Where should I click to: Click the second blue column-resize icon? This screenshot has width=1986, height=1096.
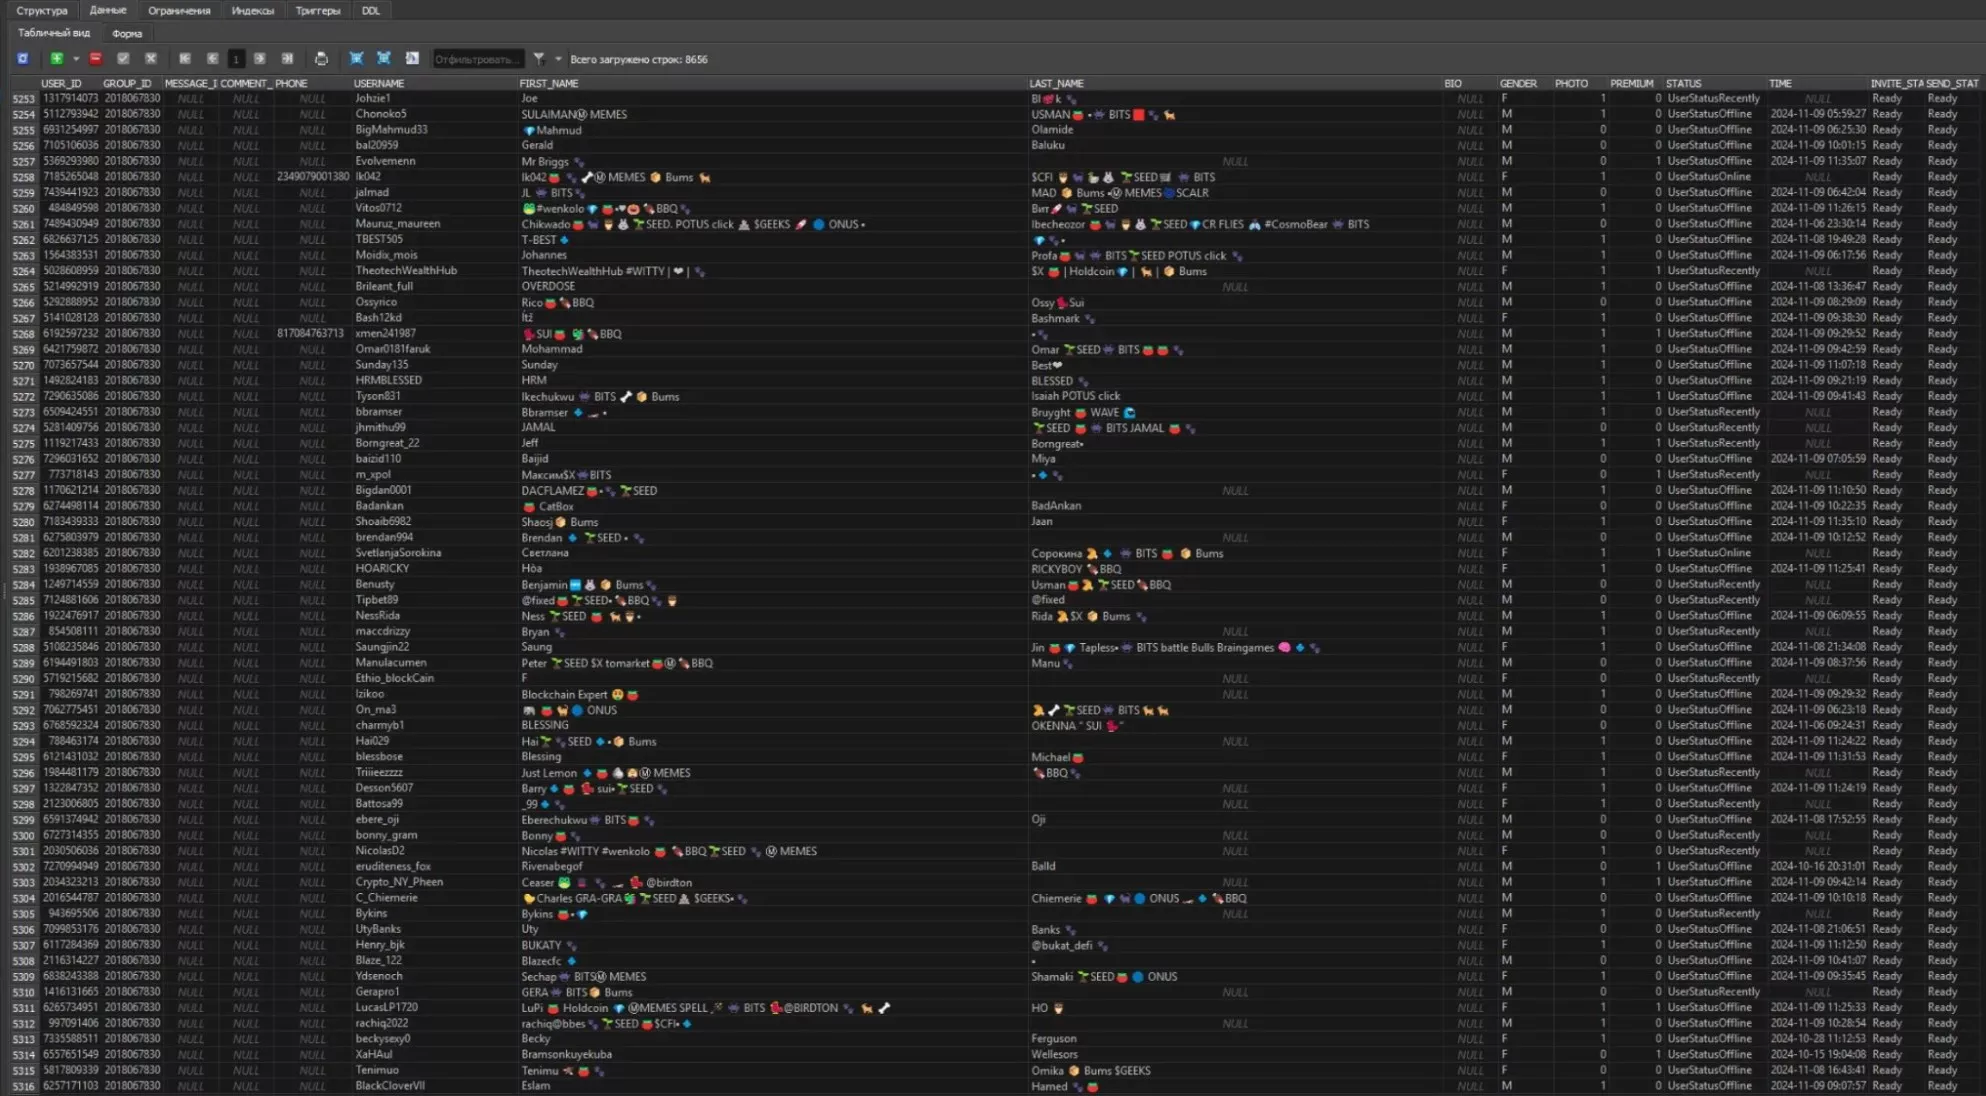pyautogui.click(x=384, y=59)
